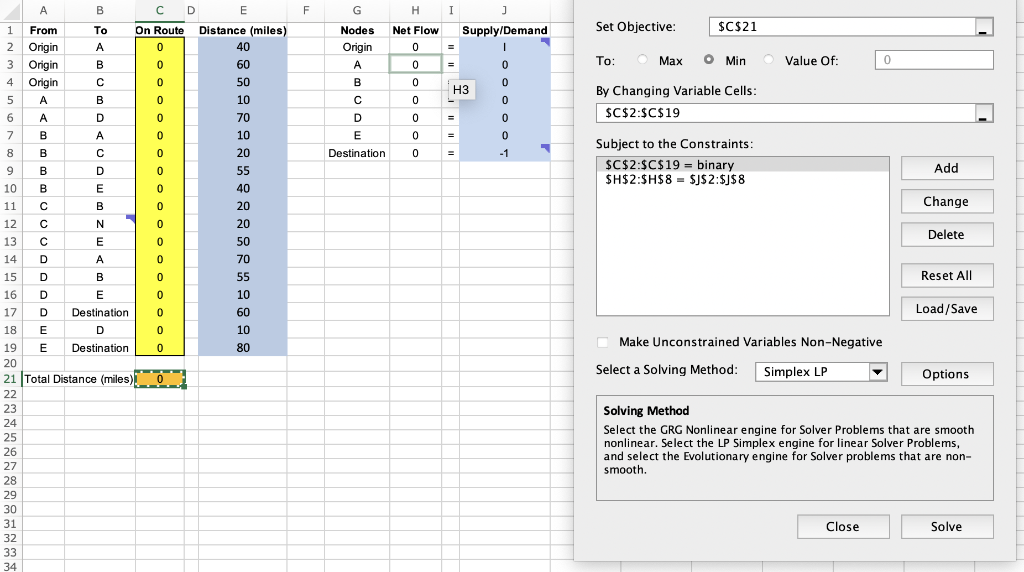Image resolution: width=1024 pixels, height=572 pixels.
Task: Click cell B12 containing N
Action: pos(100,224)
